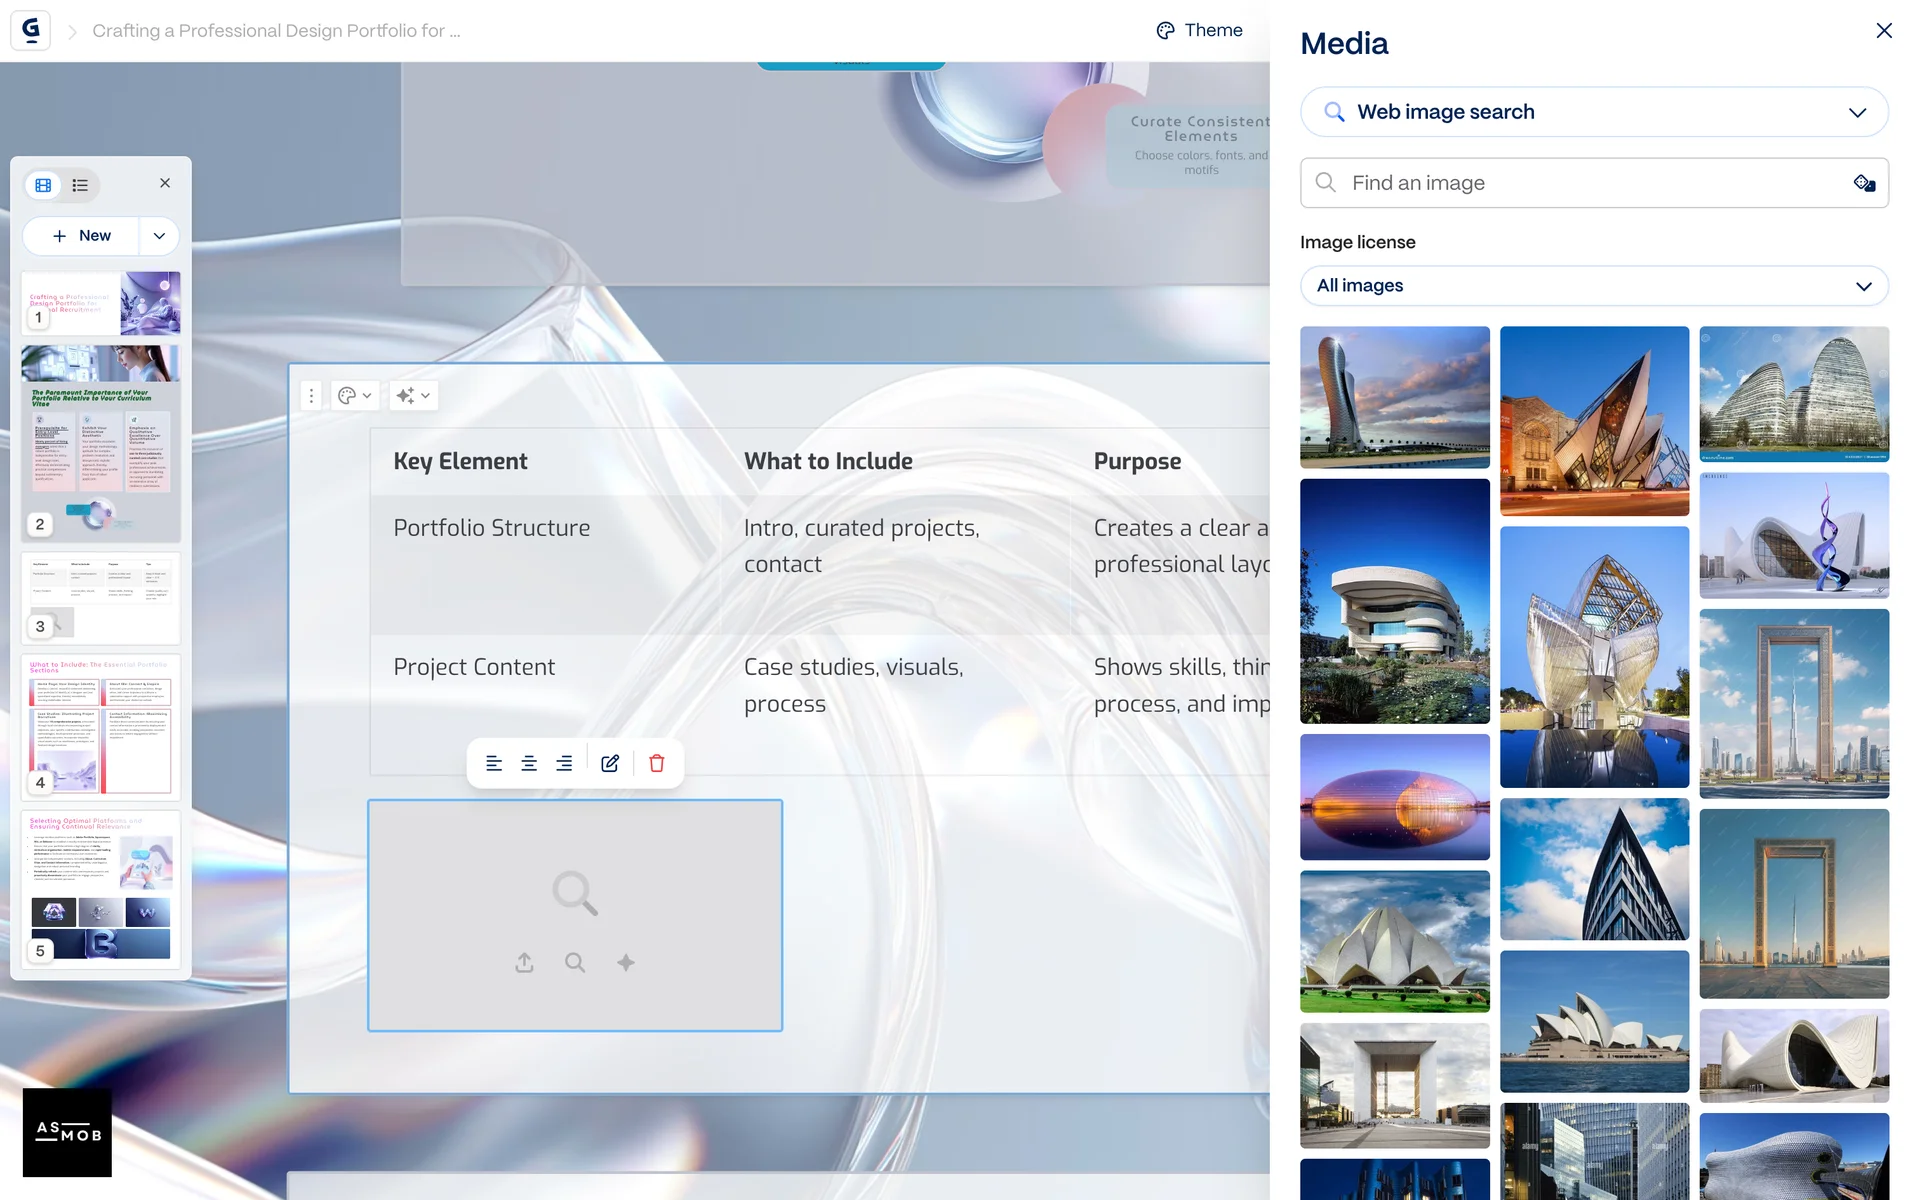Viewport: 1920px width, 1200px height.
Task: Click the align center icon
Action: pos(529,763)
